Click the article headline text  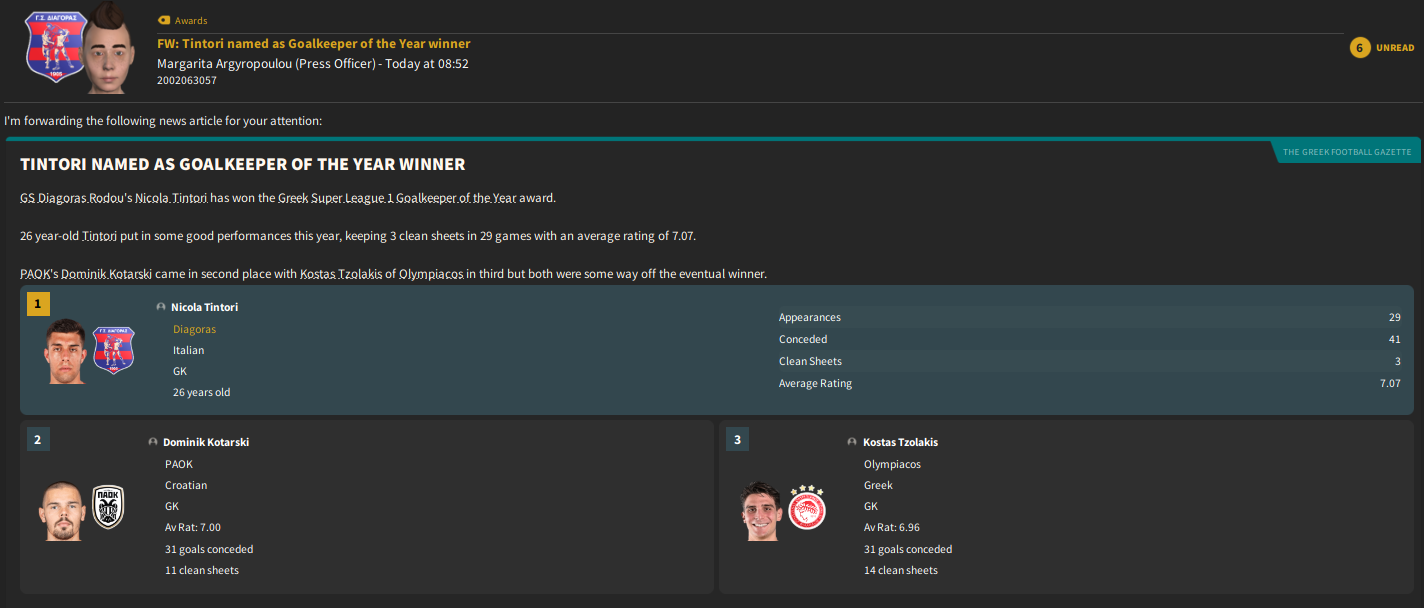[243, 164]
